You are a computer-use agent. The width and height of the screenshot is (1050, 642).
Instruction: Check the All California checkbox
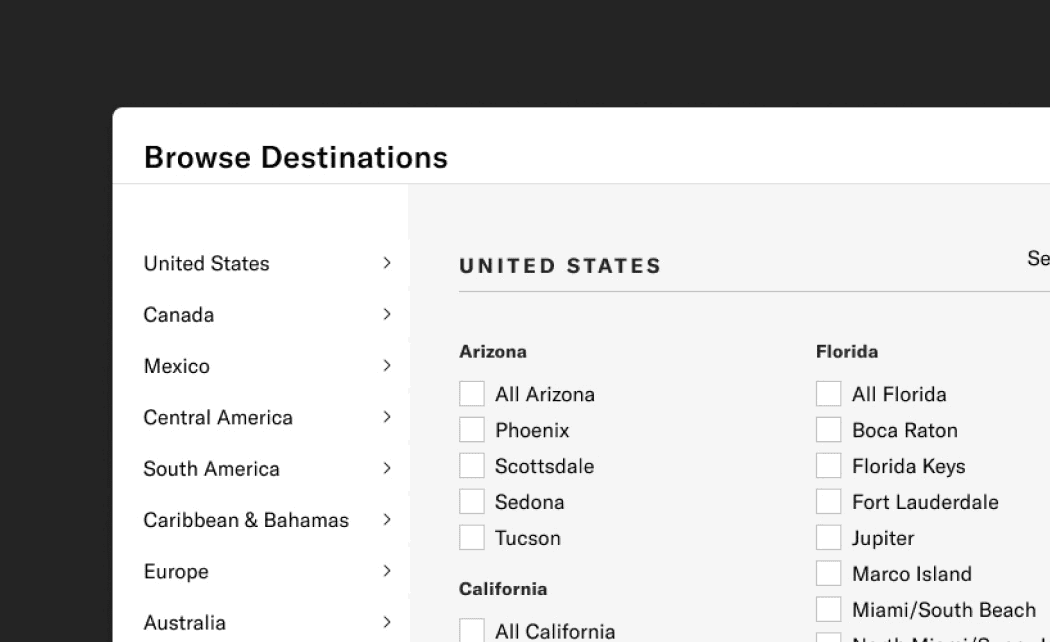(x=472, y=631)
